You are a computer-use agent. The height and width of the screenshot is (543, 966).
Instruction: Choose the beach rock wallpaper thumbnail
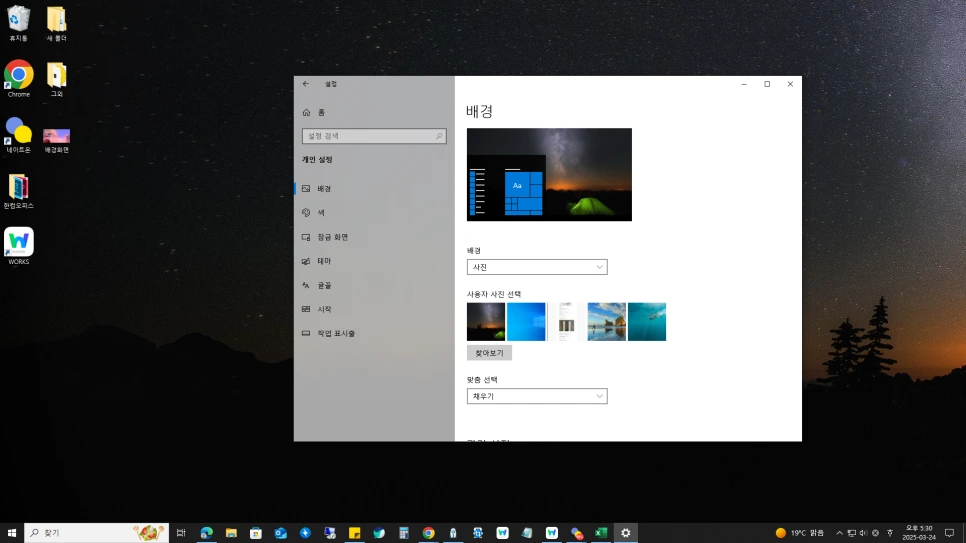coord(606,322)
